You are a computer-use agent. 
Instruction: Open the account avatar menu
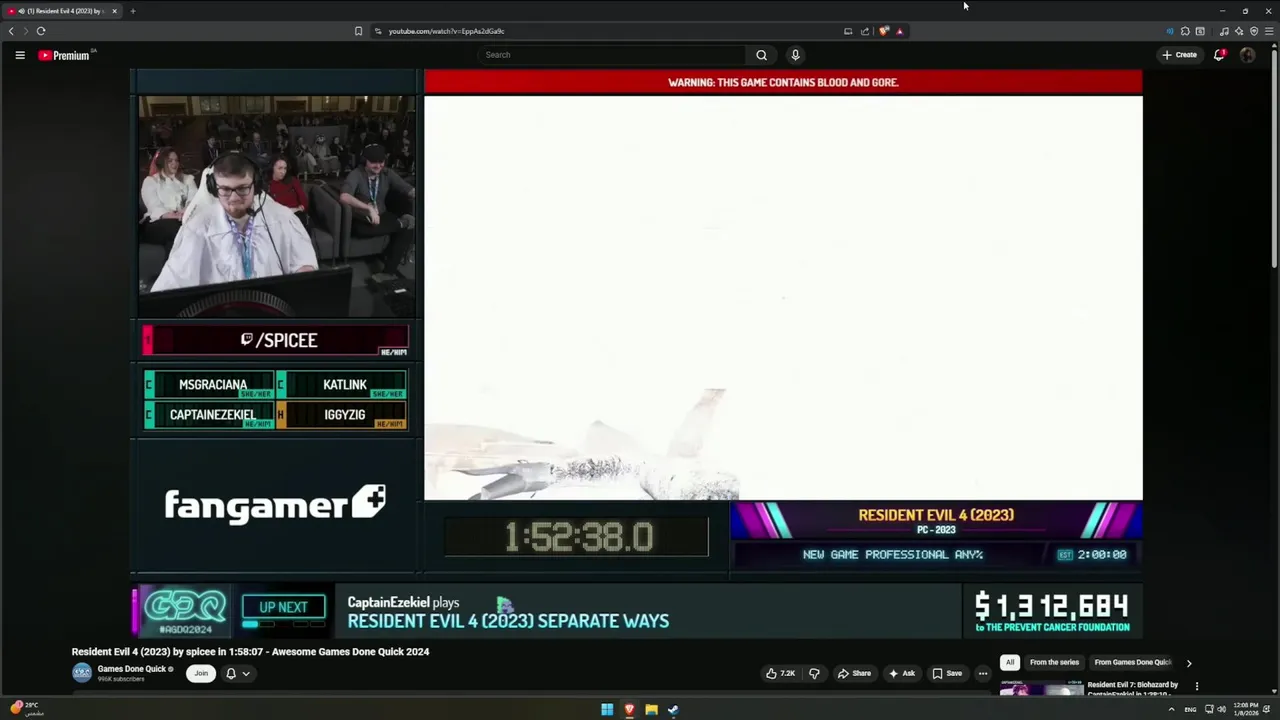pyautogui.click(x=1247, y=55)
